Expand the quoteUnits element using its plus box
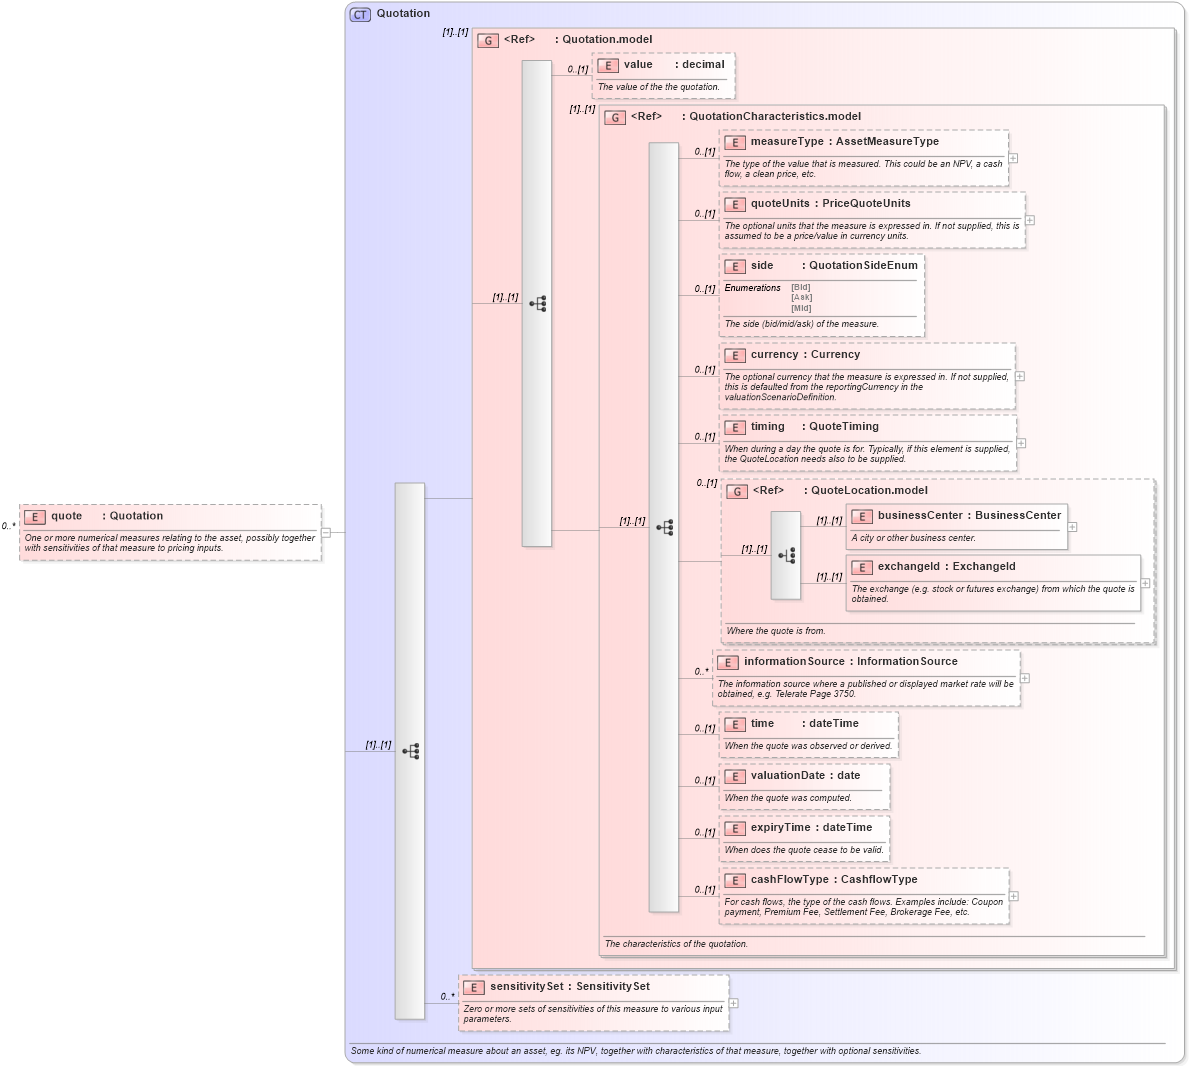This screenshot has width=1189, height=1066. point(1027,218)
